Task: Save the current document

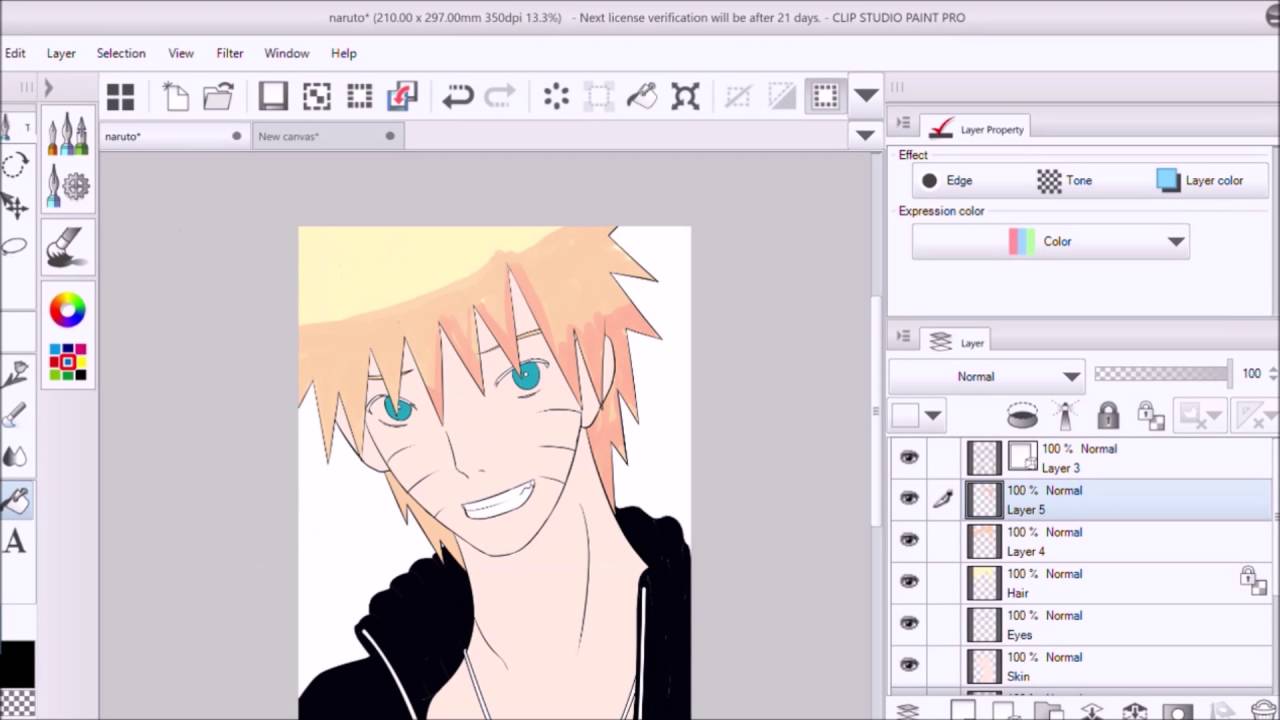Action: (273, 96)
